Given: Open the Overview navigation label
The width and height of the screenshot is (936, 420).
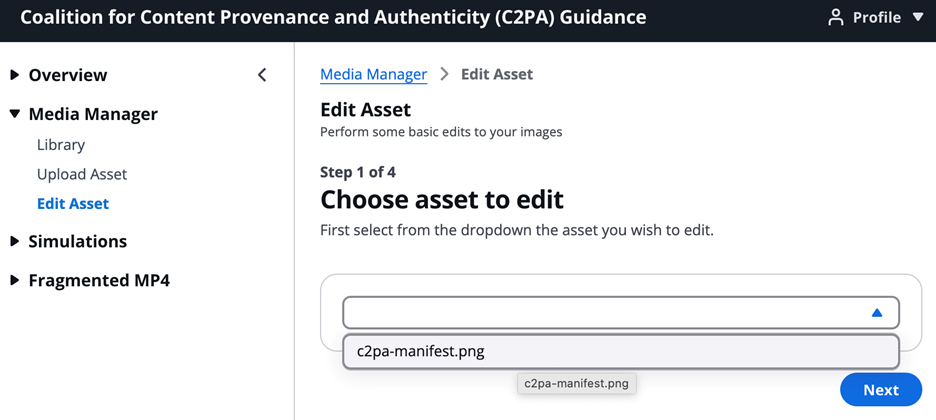Looking at the screenshot, I should pos(68,75).
